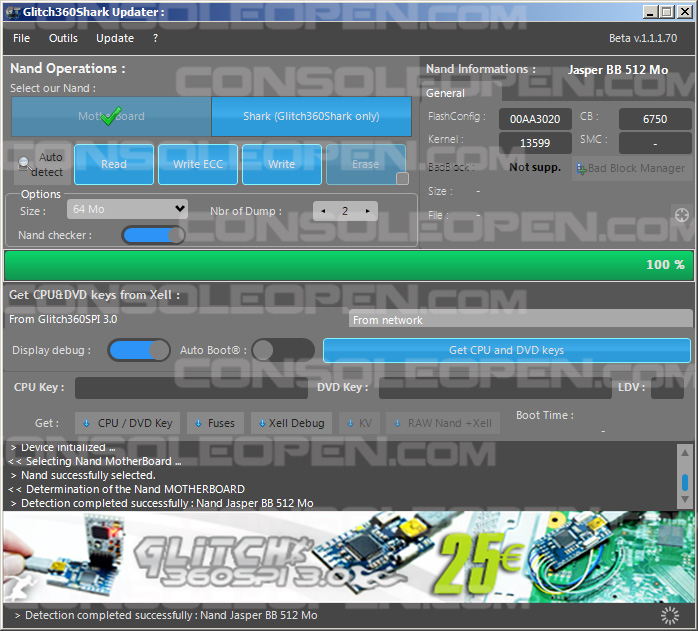Open the Update menu
The height and width of the screenshot is (631, 698).
click(x=115, y=38)
